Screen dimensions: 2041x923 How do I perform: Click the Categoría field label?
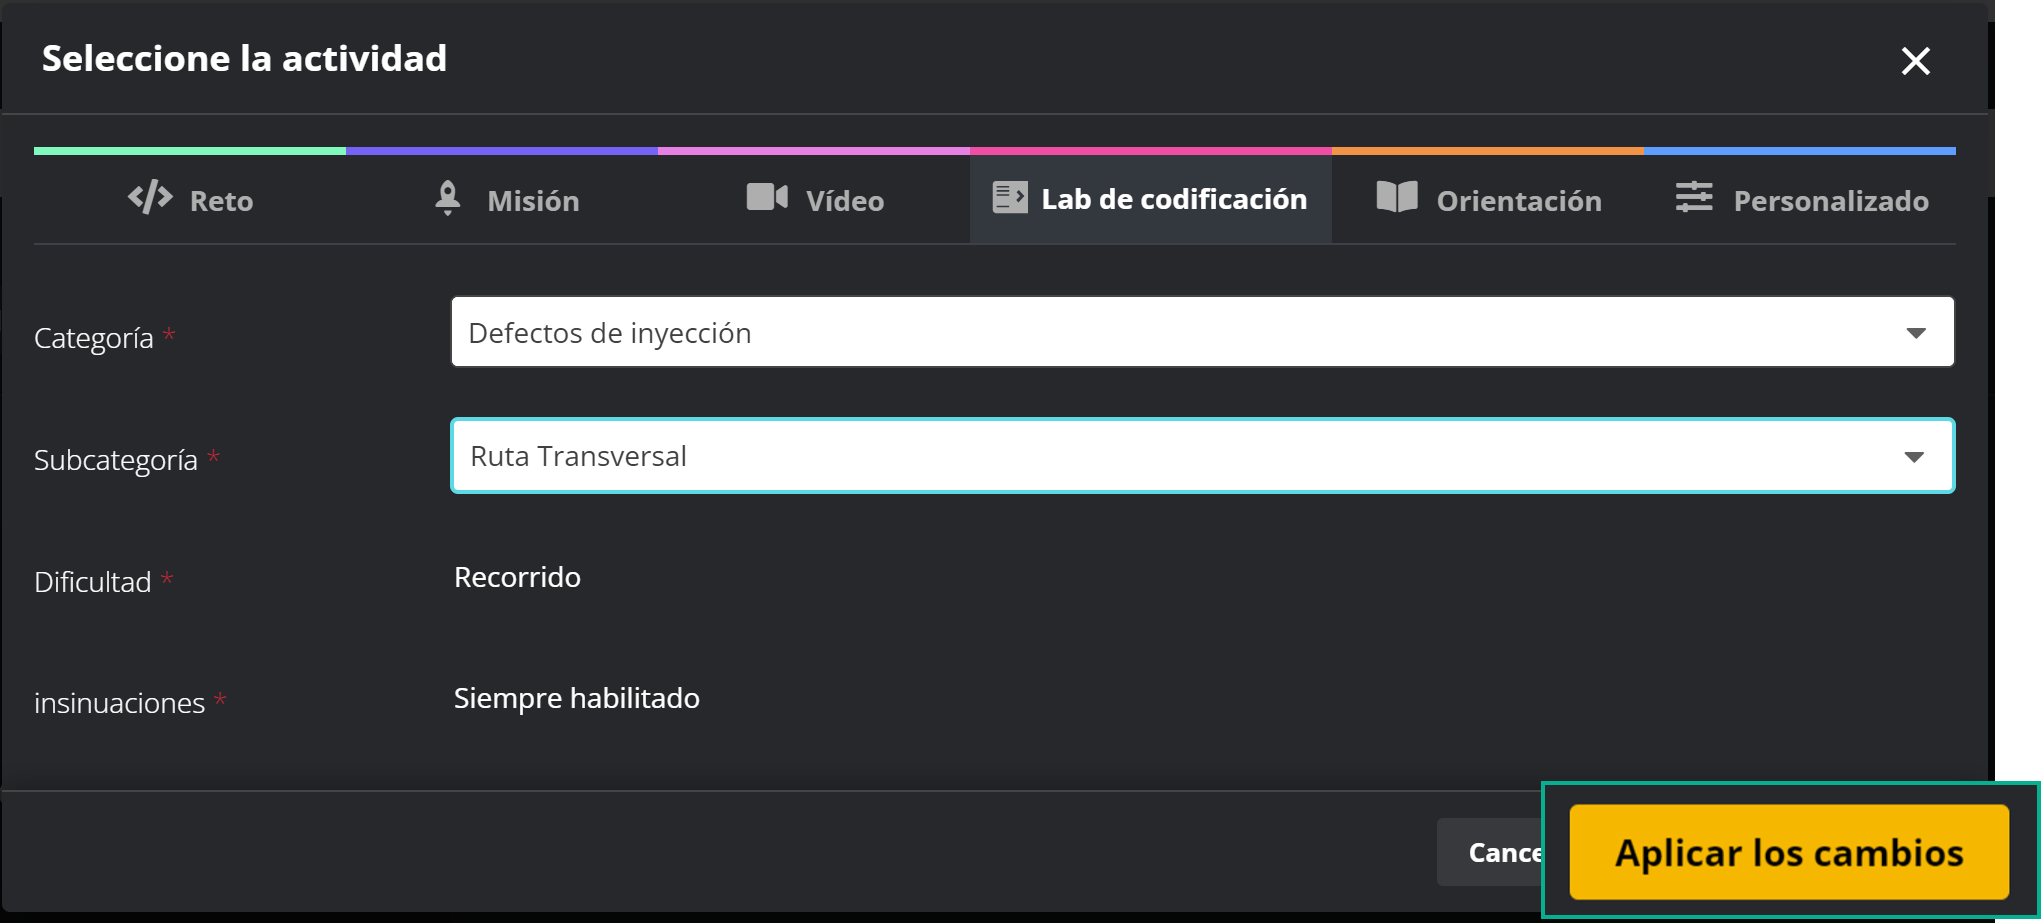tap(94, 338)
